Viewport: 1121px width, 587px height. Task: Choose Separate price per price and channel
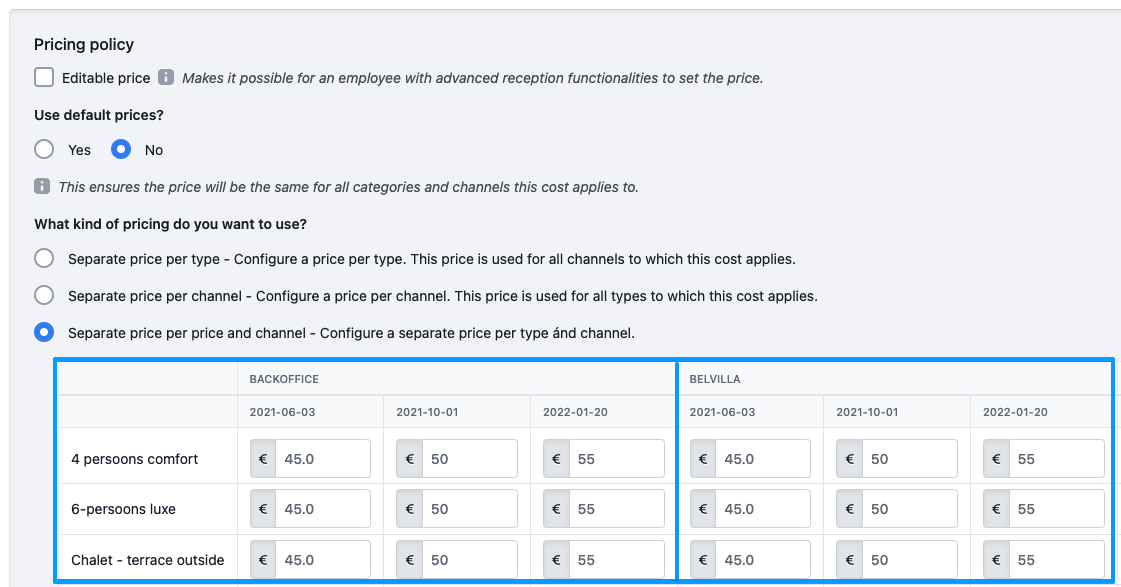[x=44, y=333]
